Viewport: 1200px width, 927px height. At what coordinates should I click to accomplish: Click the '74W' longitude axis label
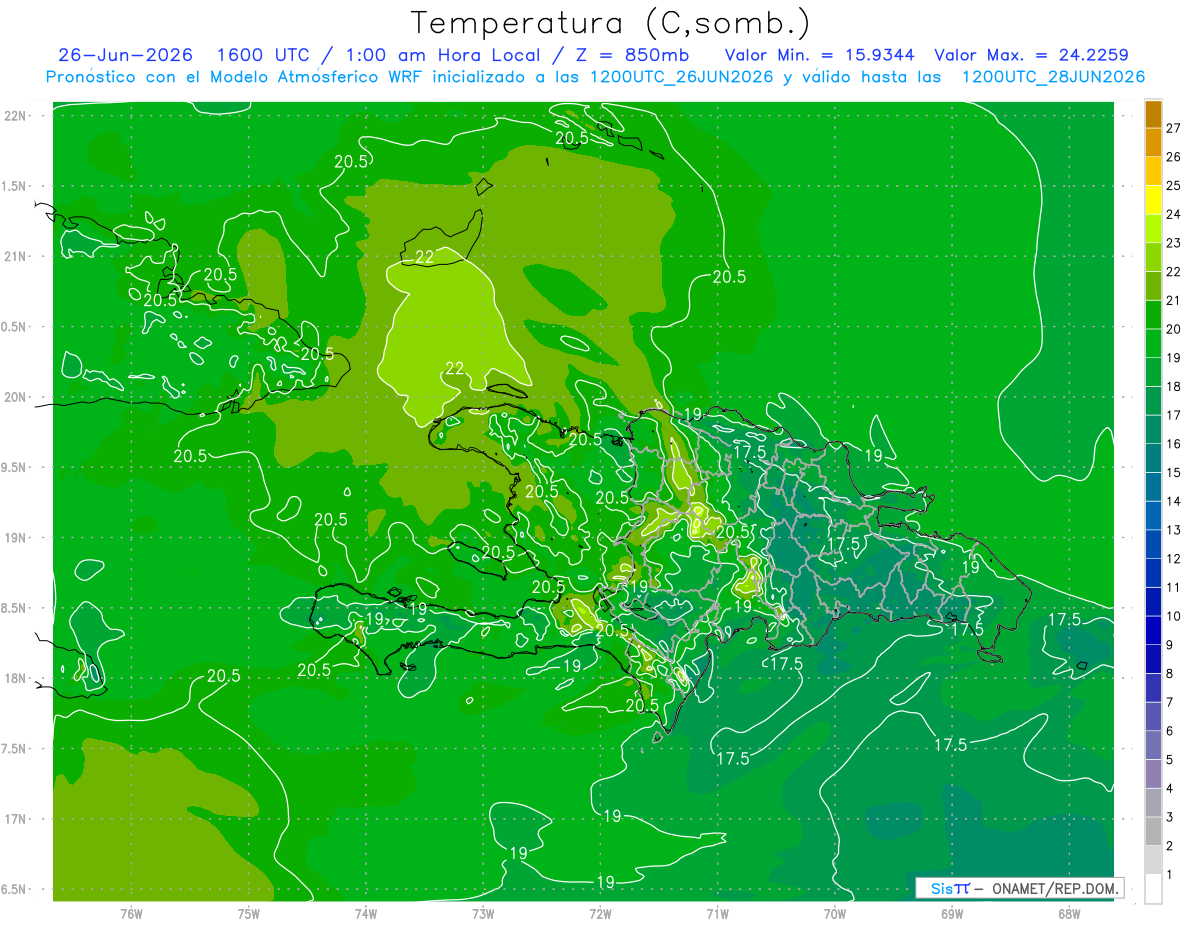(x=366, y=913)
